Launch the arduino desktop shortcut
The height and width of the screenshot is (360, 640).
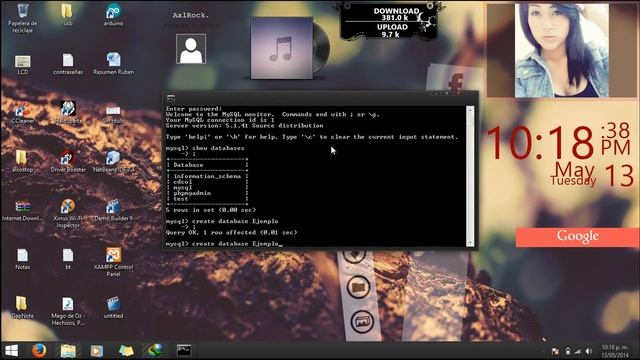pyautogui.click(x=113, y=15)
